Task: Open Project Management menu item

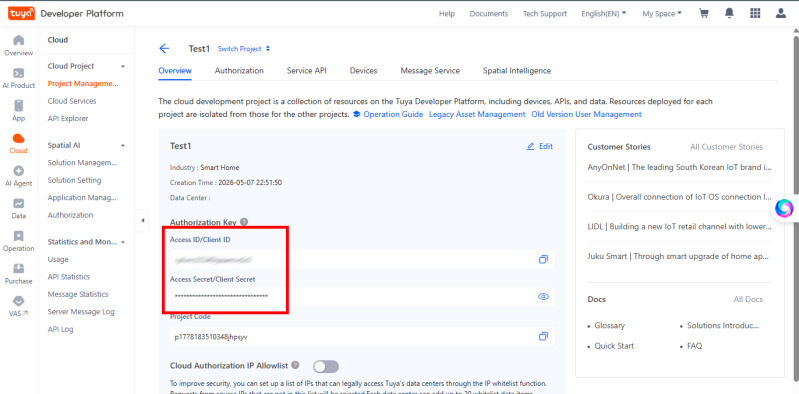Action: [x=83, y=84]
